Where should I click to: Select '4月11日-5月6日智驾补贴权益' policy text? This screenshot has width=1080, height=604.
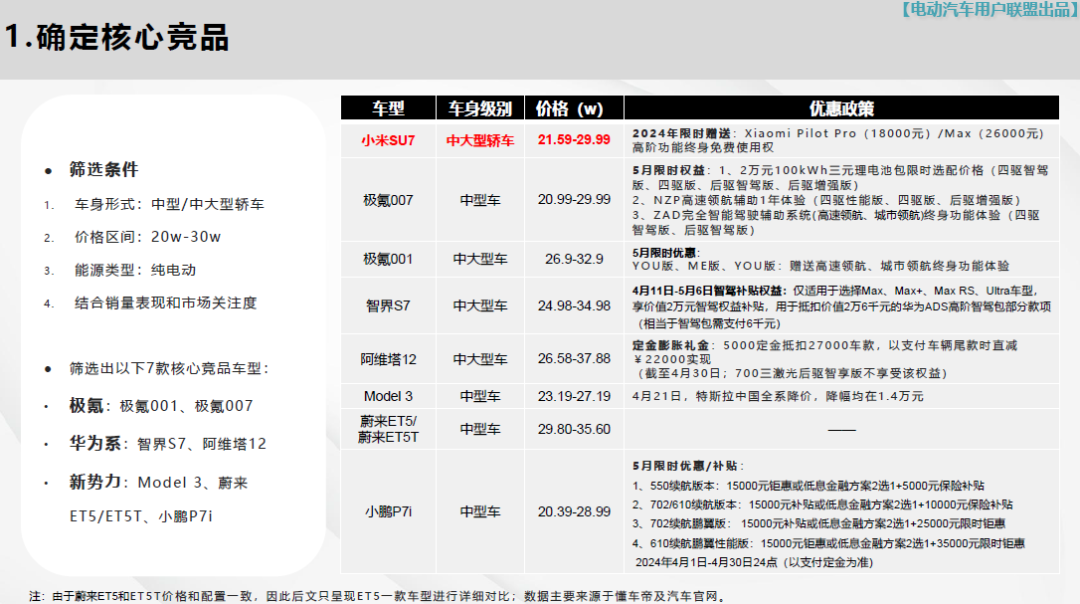(841, 306)
